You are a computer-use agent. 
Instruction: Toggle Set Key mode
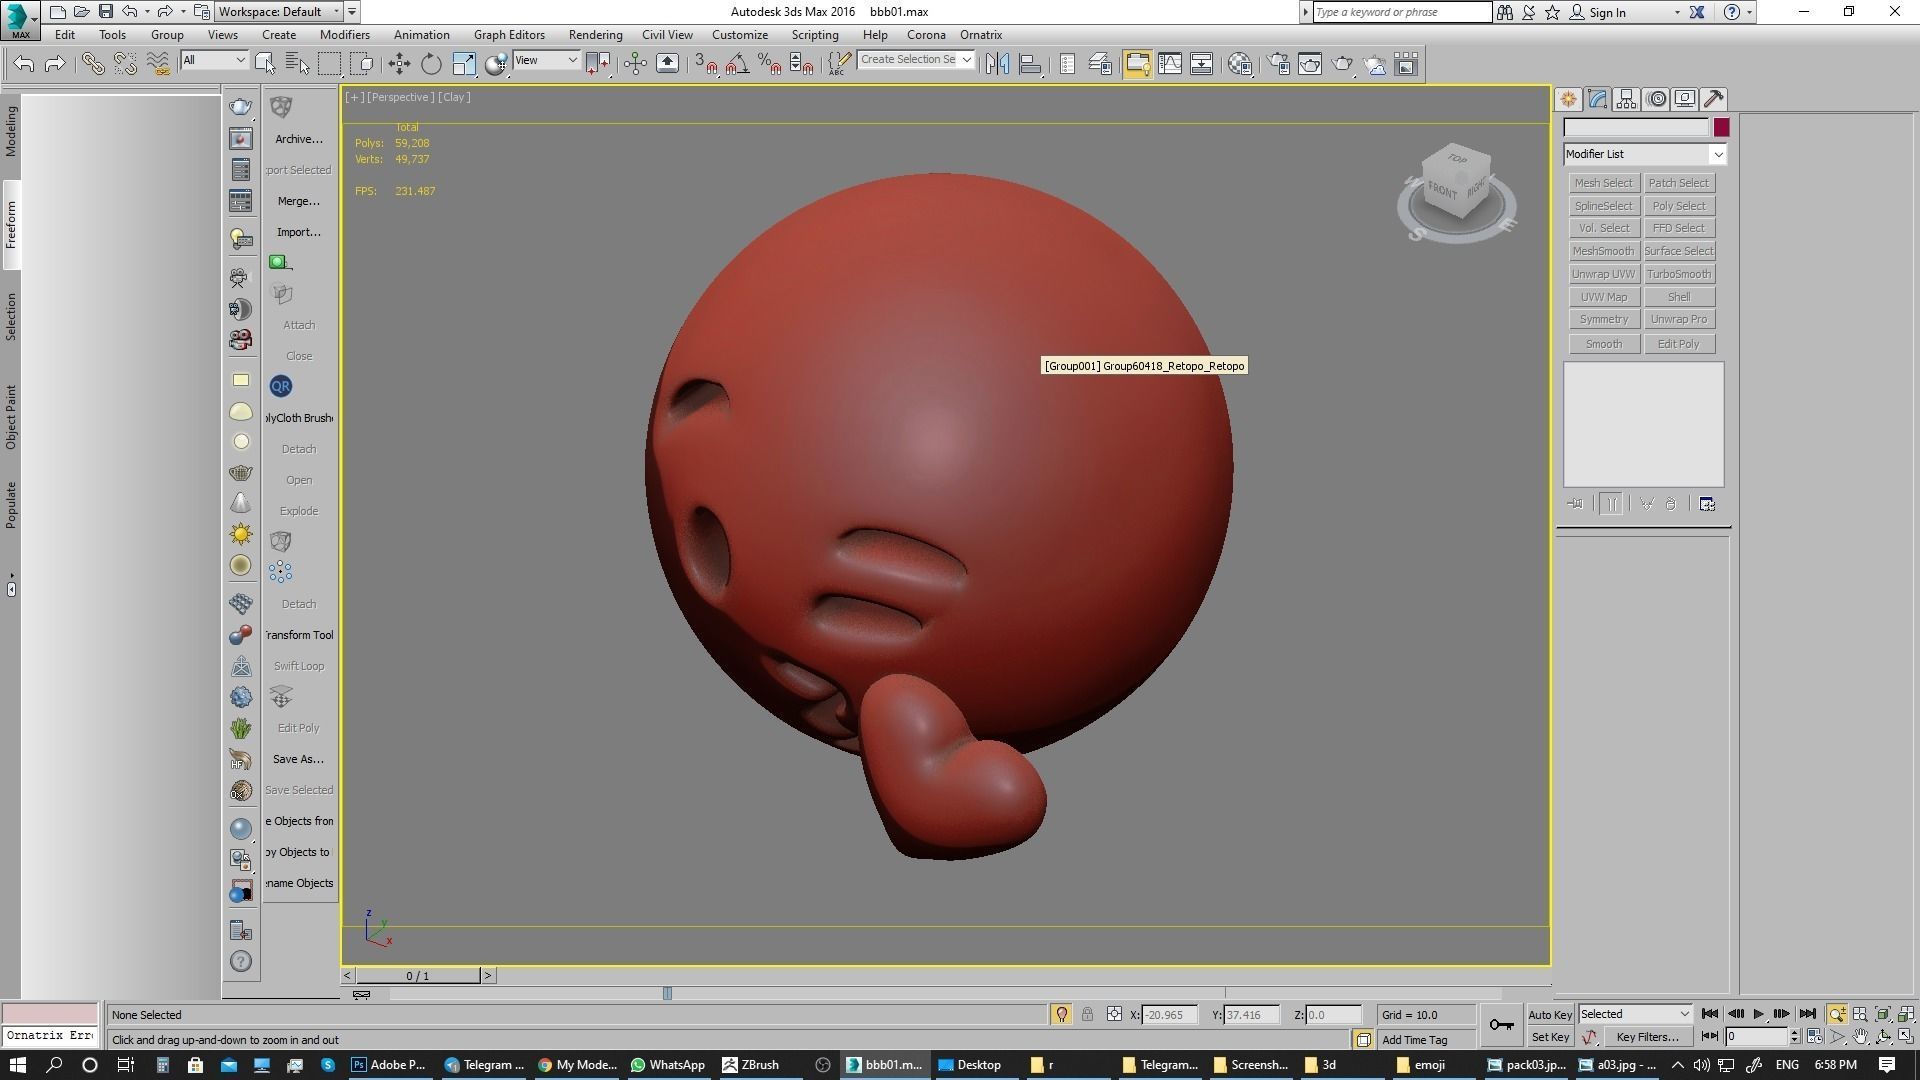tap(1550, 1037)
